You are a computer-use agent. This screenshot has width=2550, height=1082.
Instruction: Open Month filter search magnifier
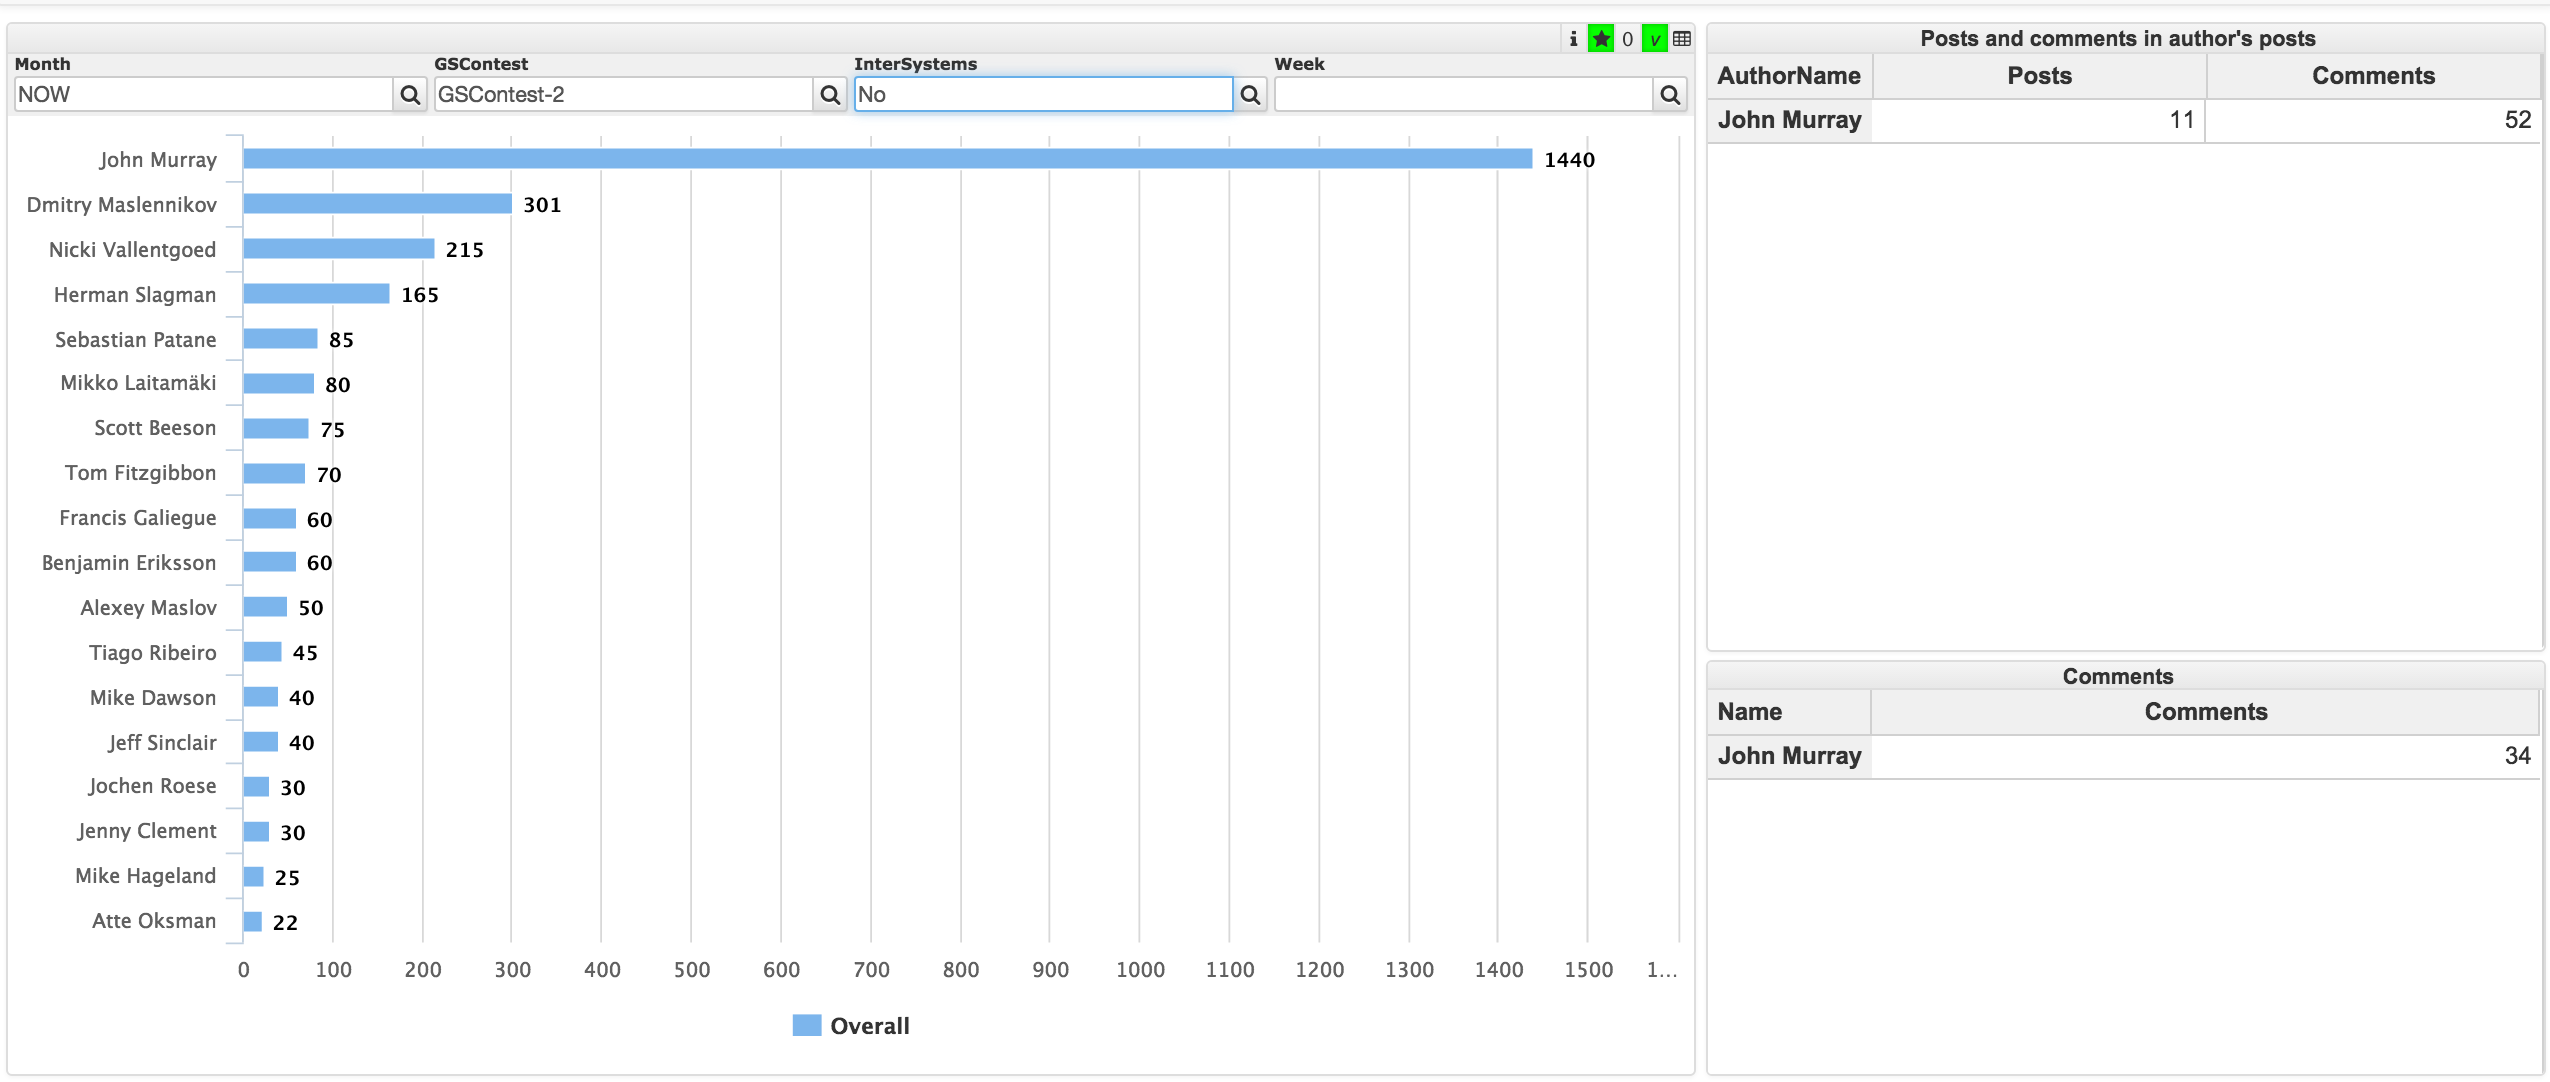coord(410,95)
